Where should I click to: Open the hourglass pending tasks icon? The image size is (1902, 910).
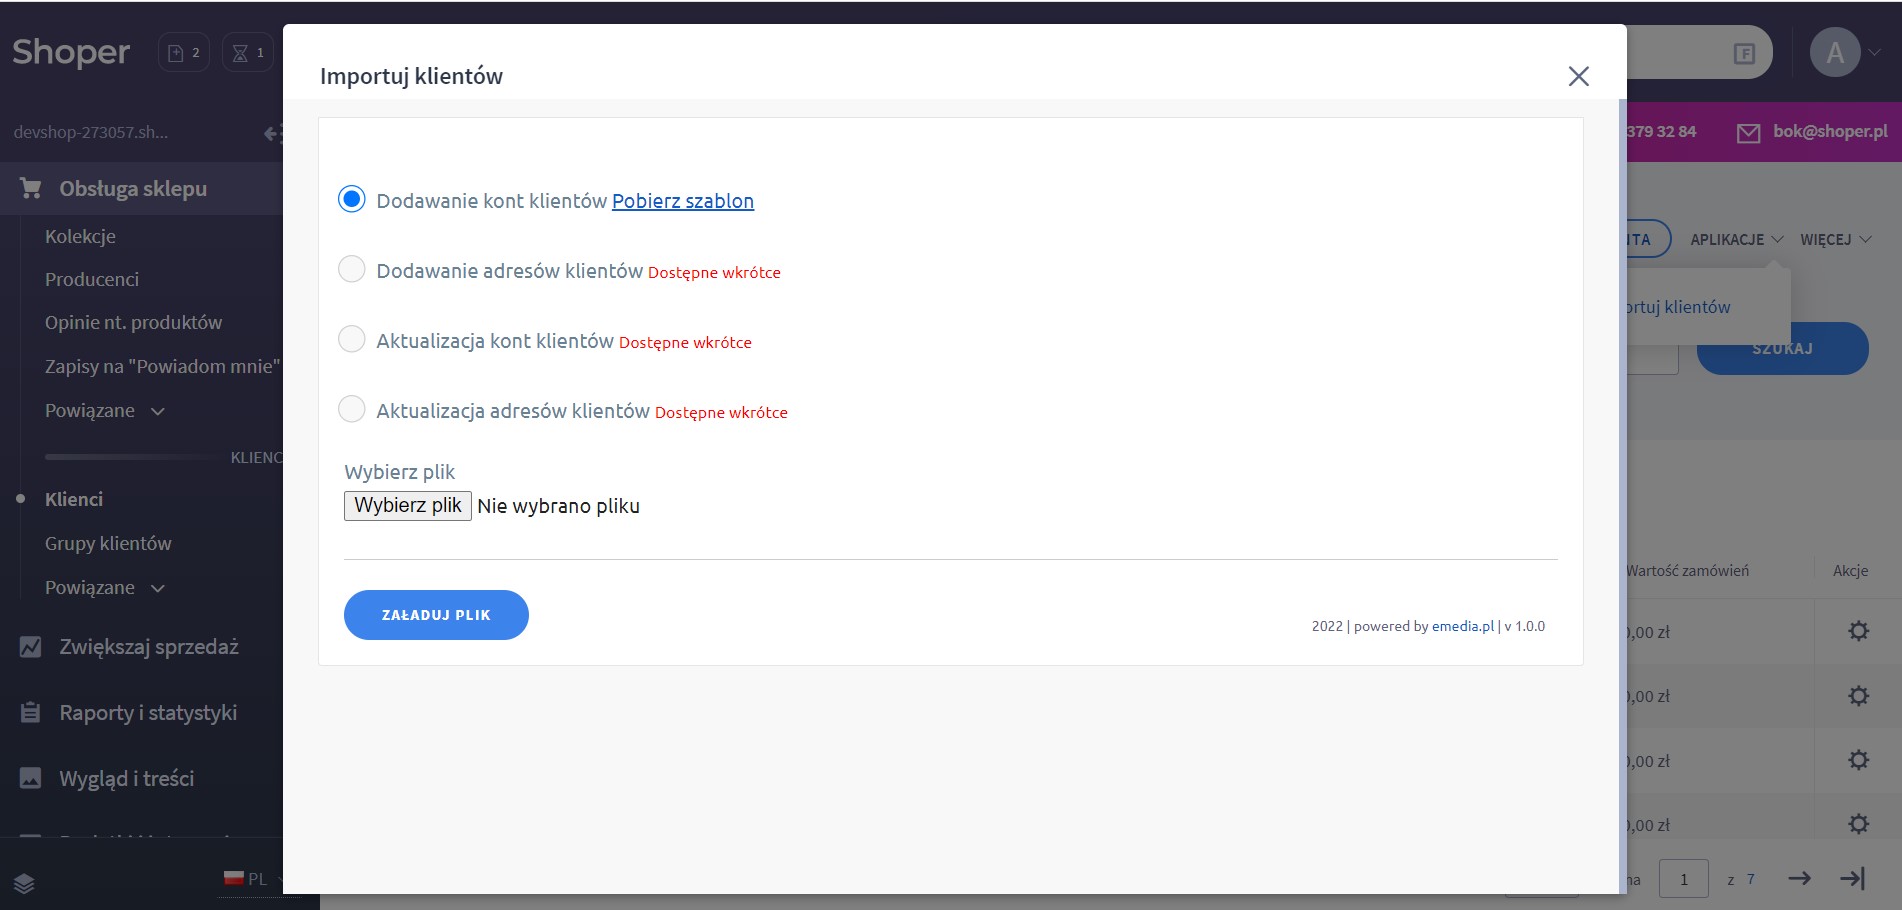point(247,53)
